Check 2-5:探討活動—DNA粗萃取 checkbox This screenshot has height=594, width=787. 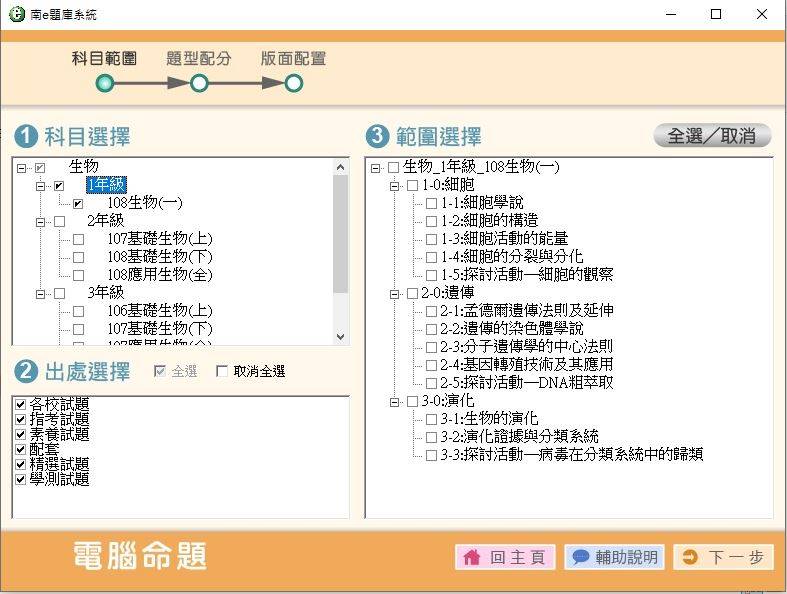click(x=431, y=383)
